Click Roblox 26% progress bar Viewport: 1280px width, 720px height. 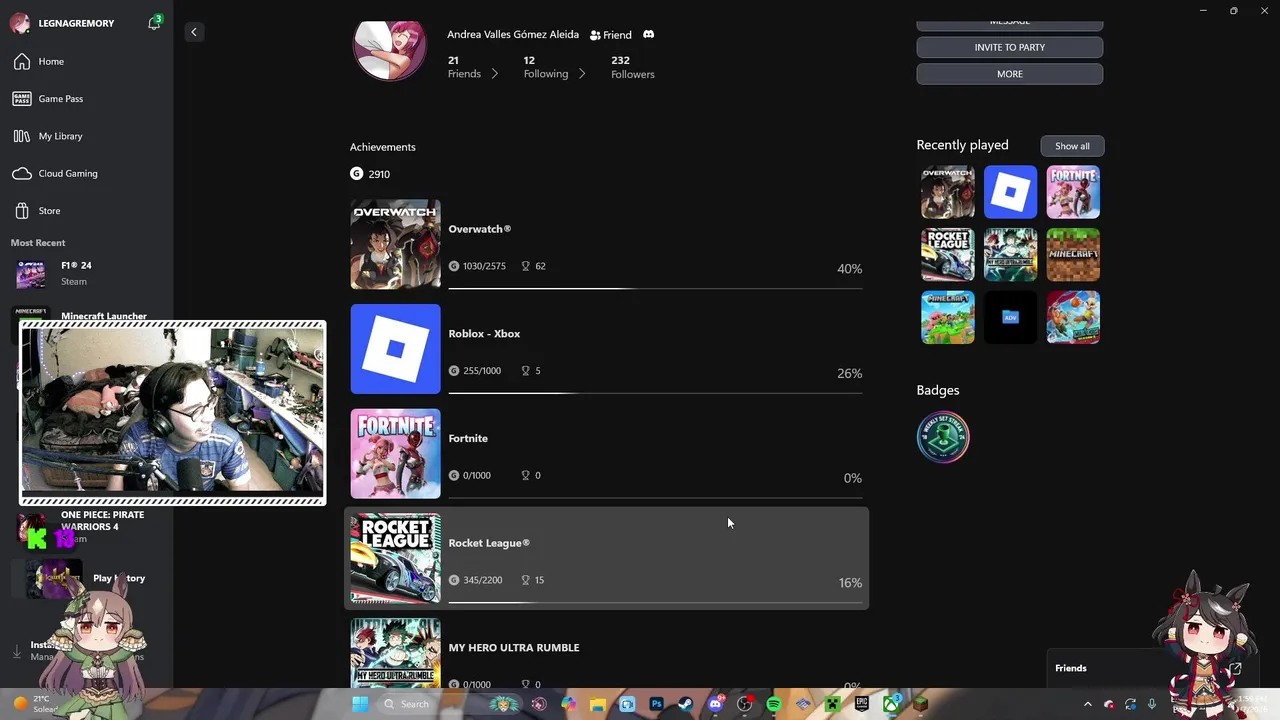point(655,393)
